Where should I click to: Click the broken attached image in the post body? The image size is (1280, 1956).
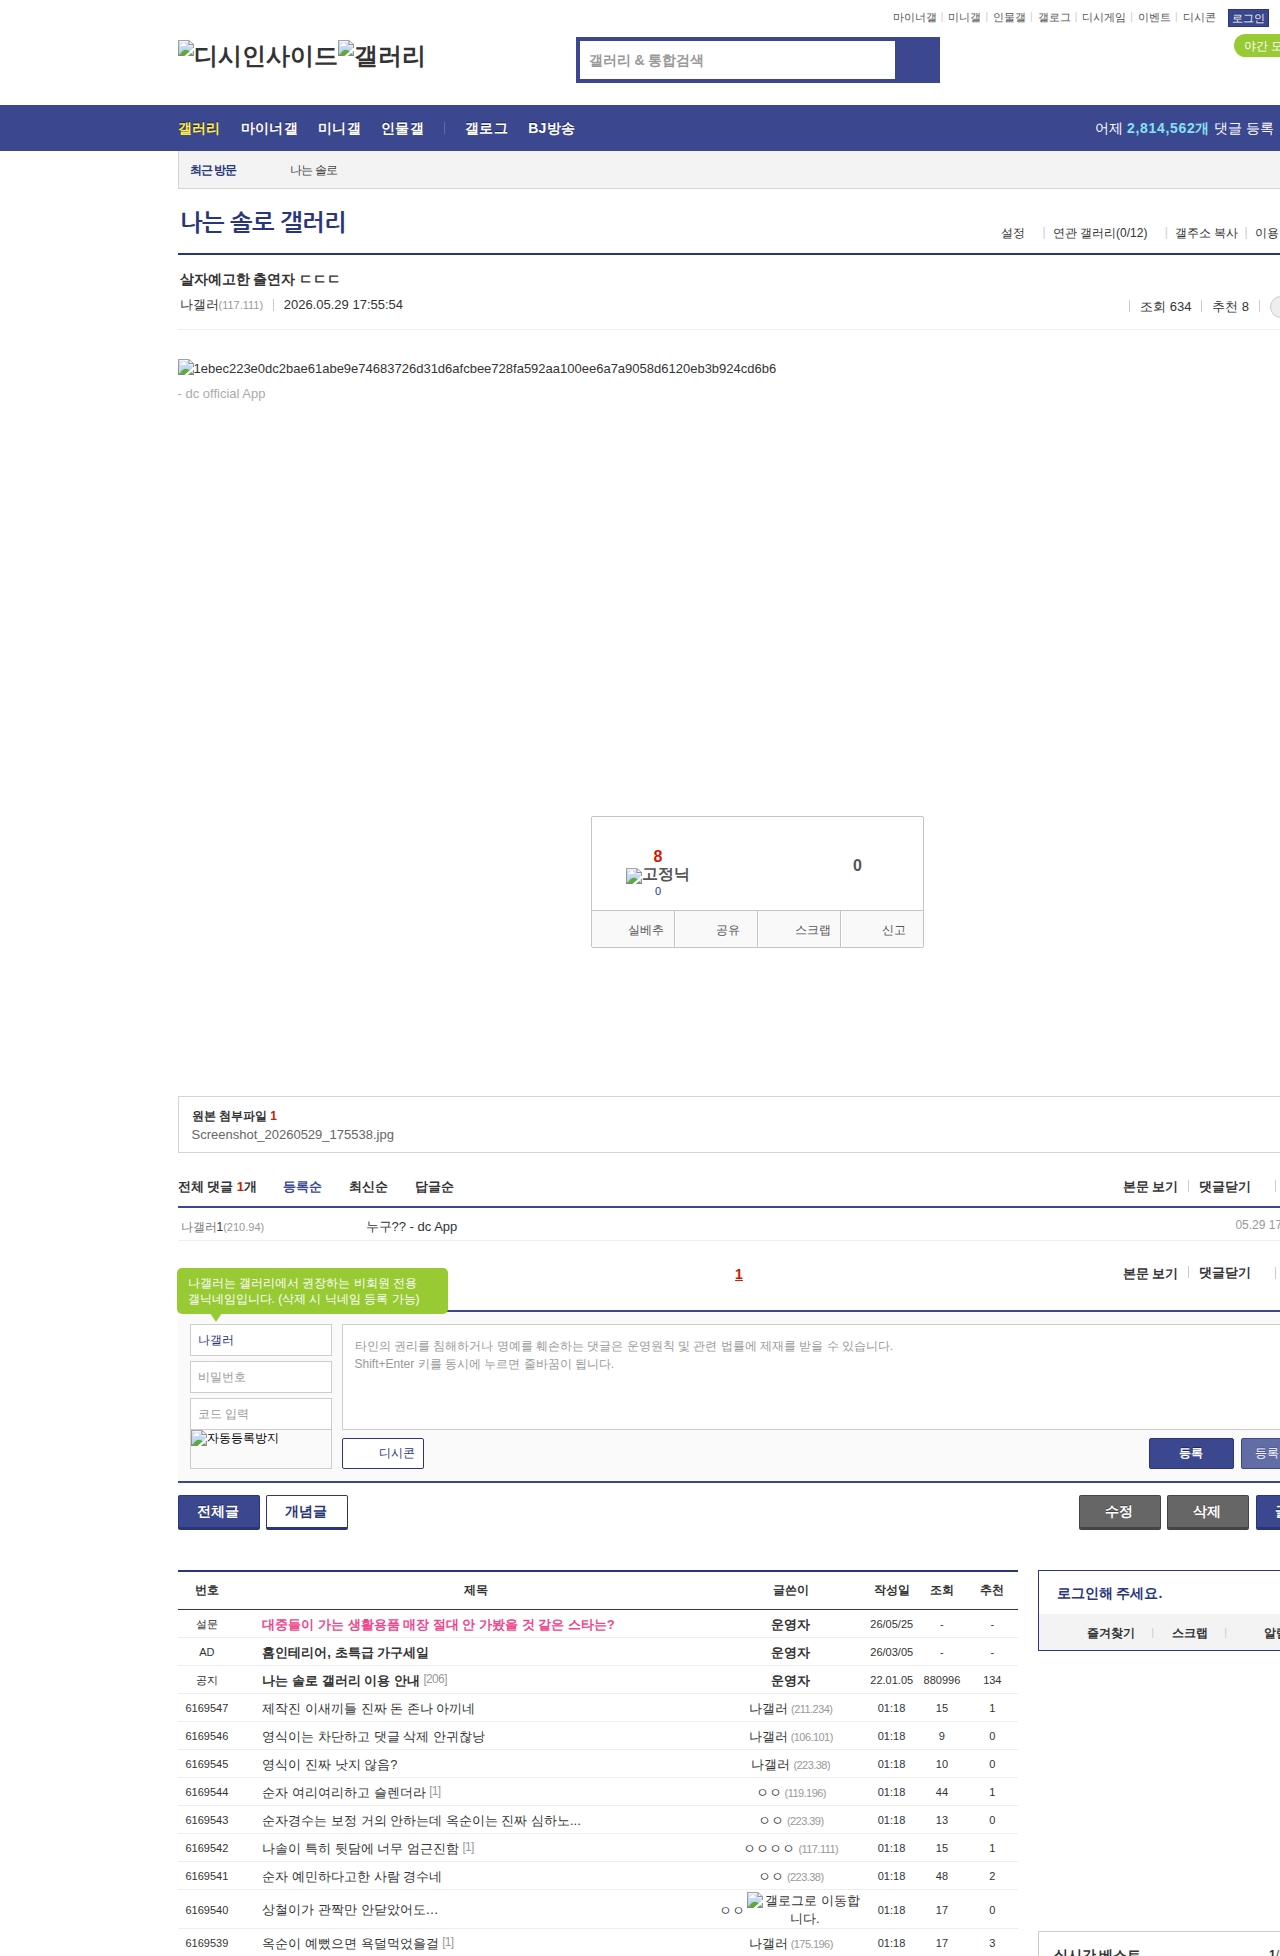477,368
